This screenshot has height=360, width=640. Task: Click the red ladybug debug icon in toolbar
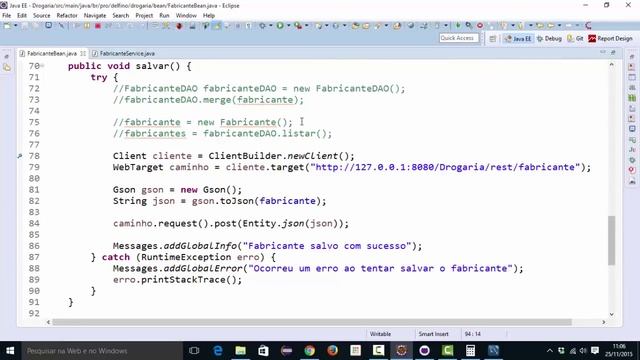(x=179, y=26)
